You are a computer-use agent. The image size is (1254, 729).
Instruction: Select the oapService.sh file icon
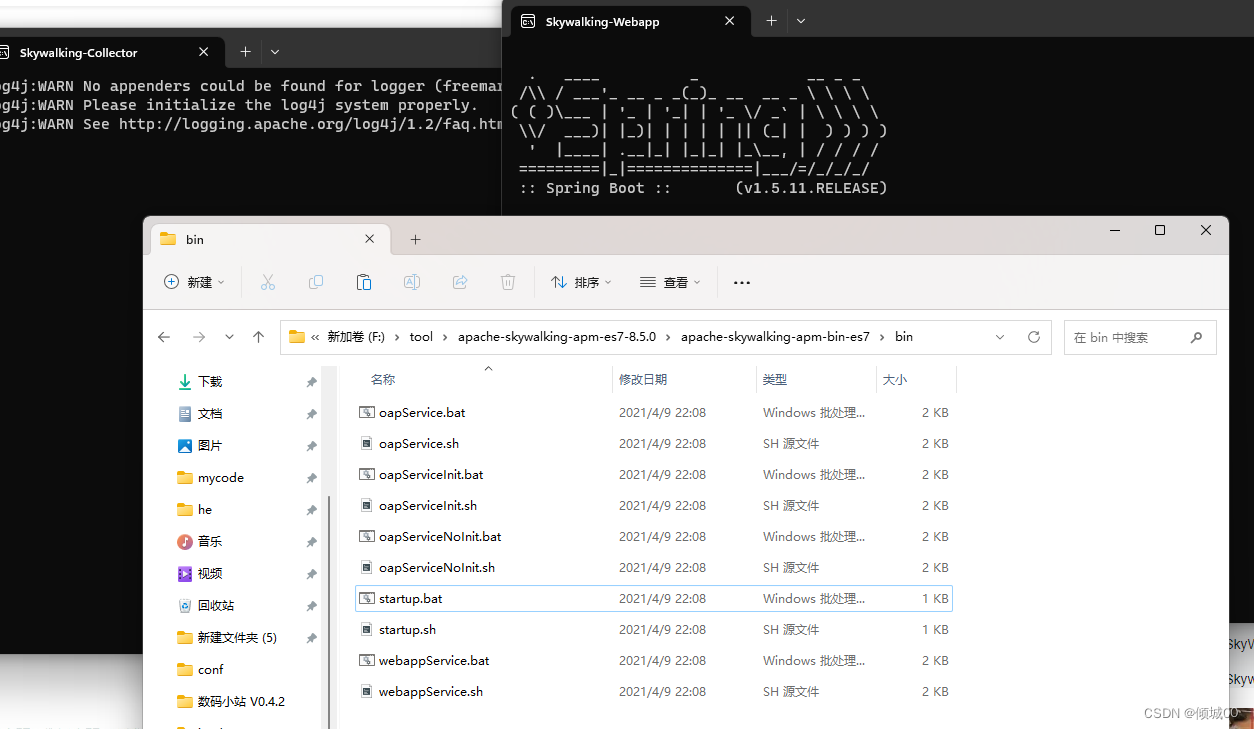pyautogui.click(x=367, y=443)
